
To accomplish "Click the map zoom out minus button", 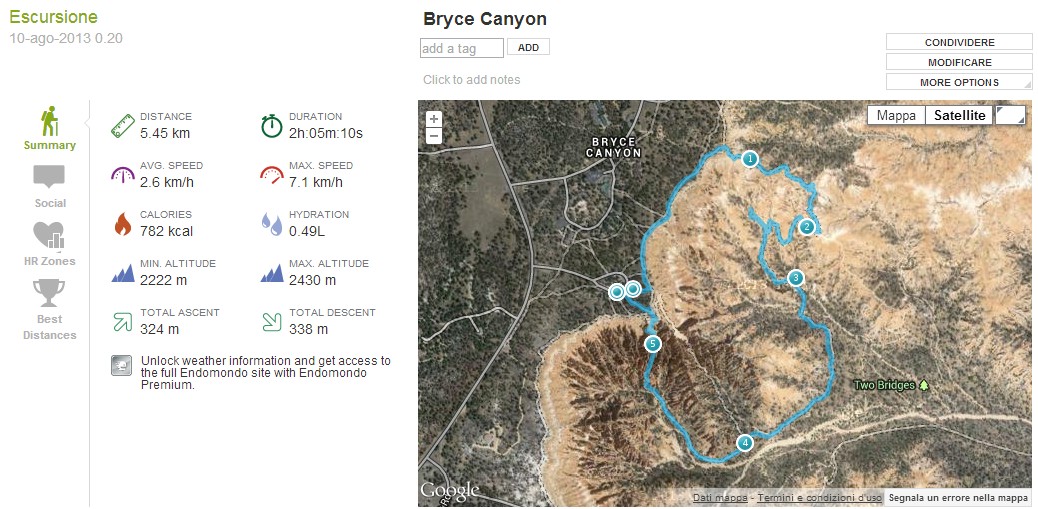I will click(434, 135).
